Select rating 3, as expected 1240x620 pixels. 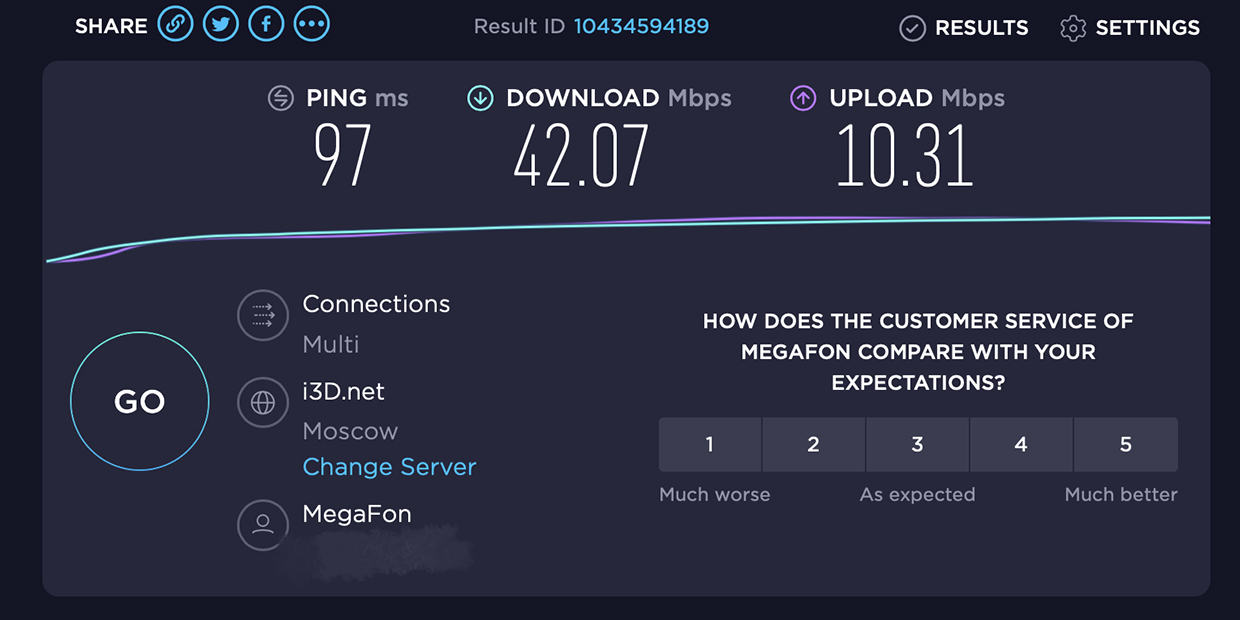coord(917,444)
